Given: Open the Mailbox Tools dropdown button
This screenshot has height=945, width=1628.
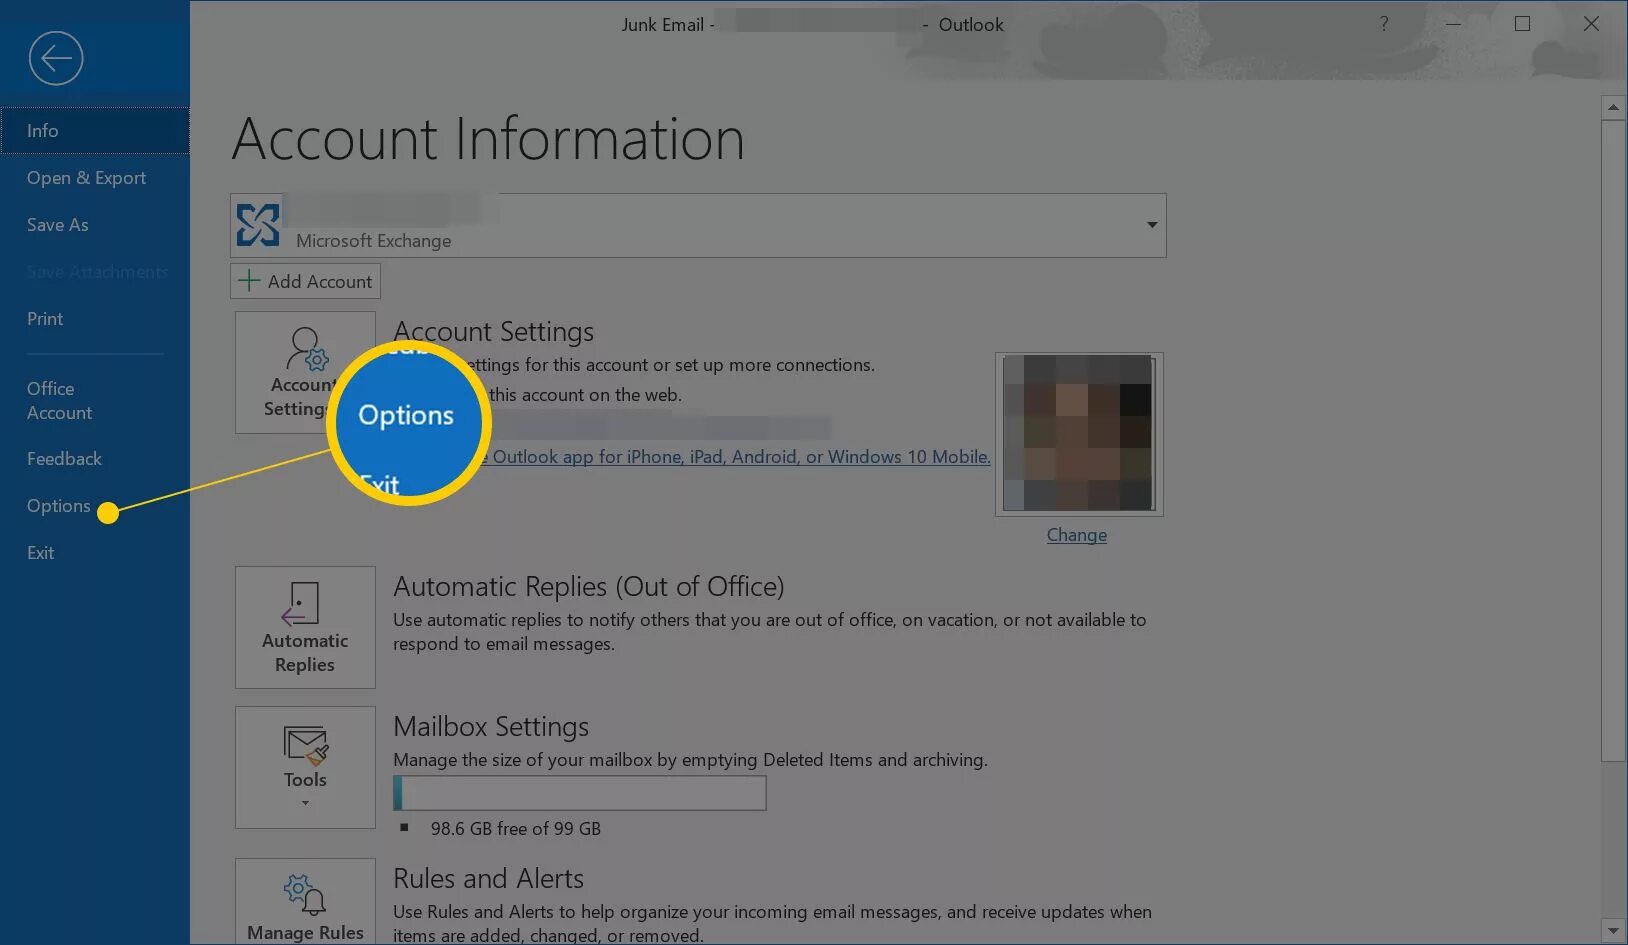Looking at the screenshot, I should coord(305,767).
